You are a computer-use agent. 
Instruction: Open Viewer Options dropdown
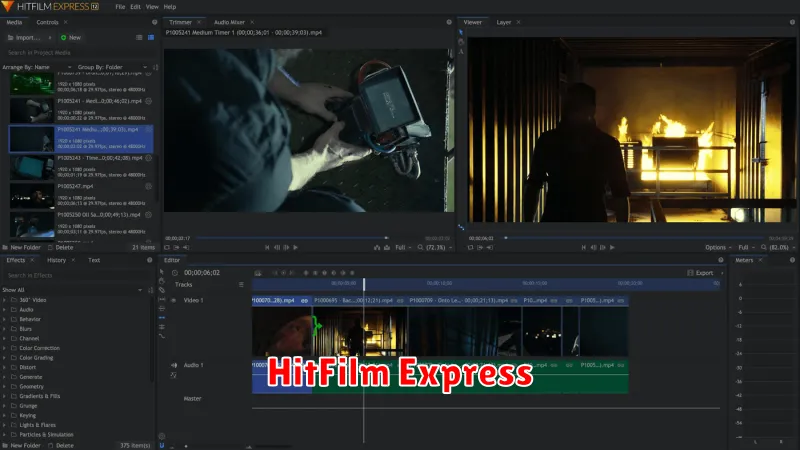pyautogui.click(x=718, y=247)
